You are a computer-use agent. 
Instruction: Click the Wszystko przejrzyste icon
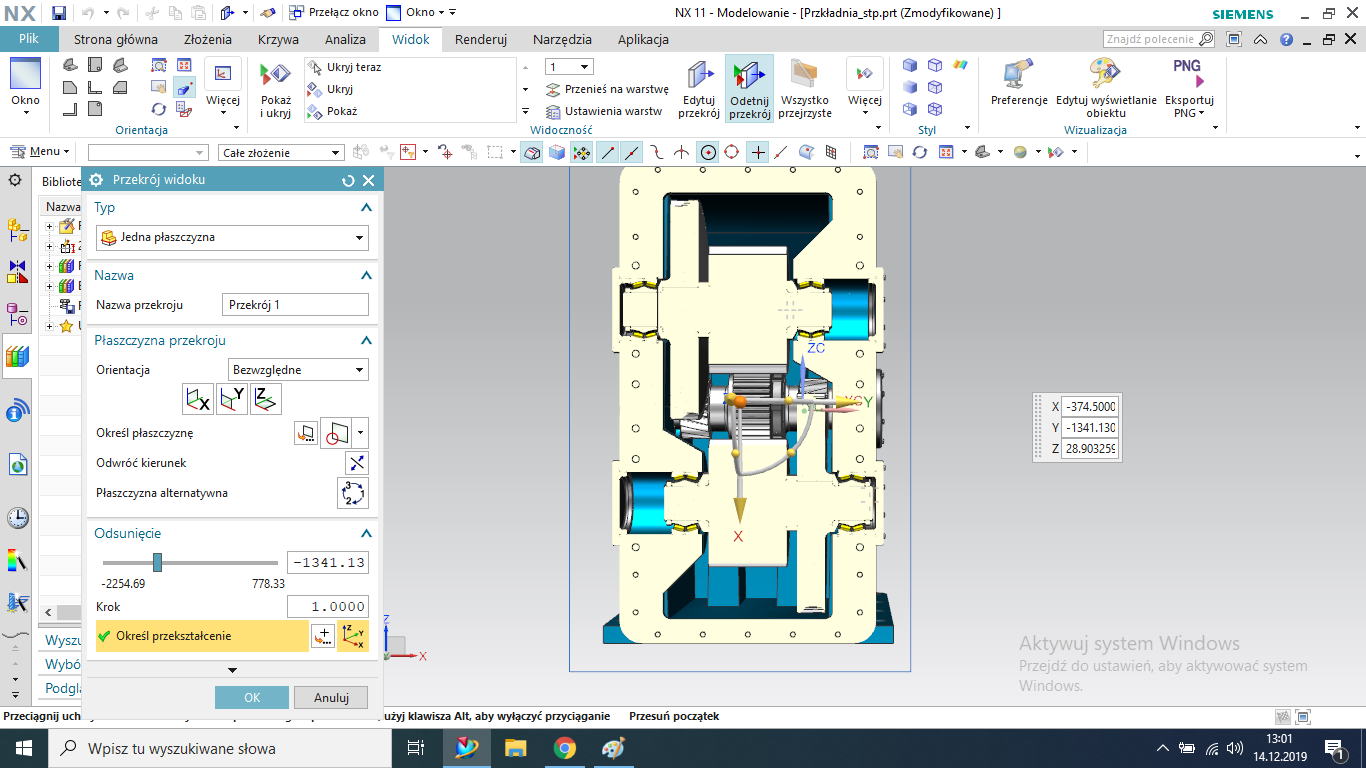(x=804, y=90)
